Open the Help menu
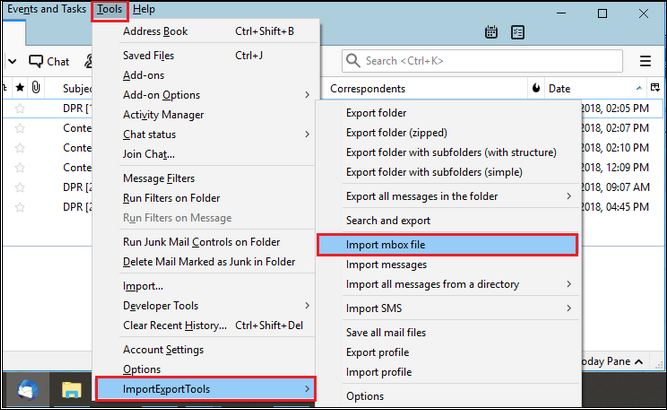Image resolution: width=667 pixels, height=410 pixels. coord(144,9)
